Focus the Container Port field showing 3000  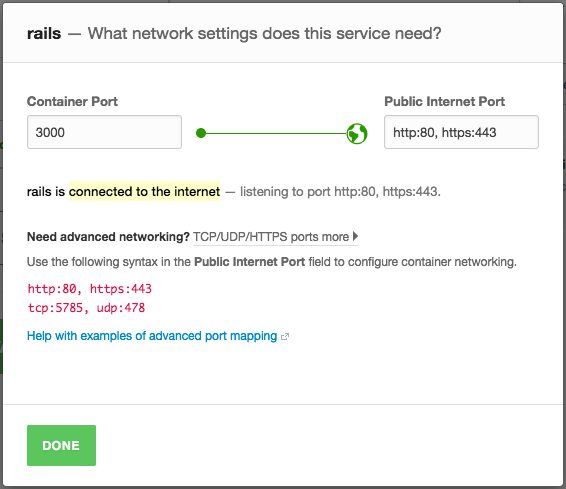tap(104, 132)
